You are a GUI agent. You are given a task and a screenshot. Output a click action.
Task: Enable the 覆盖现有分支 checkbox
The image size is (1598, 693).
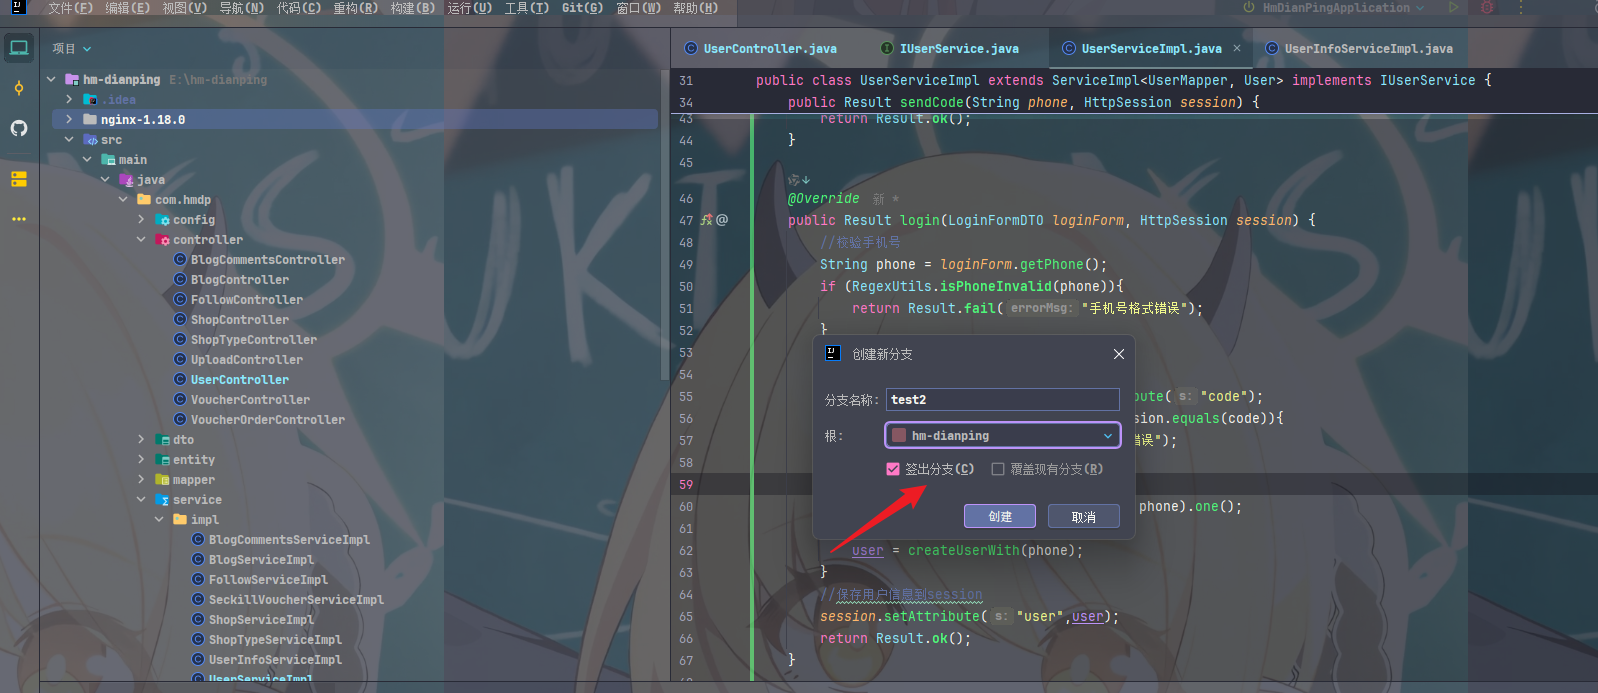pyautogui.click(x=998, y=469)
